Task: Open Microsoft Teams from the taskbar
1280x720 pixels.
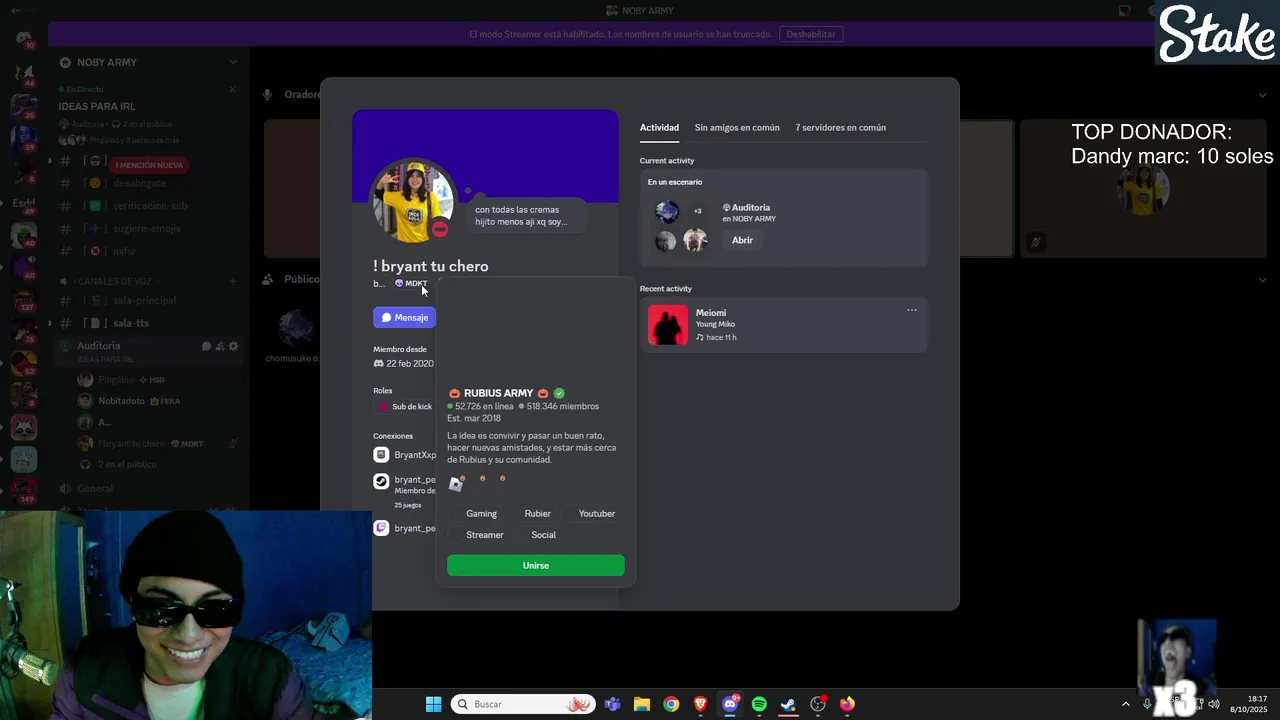Action: 612,704
